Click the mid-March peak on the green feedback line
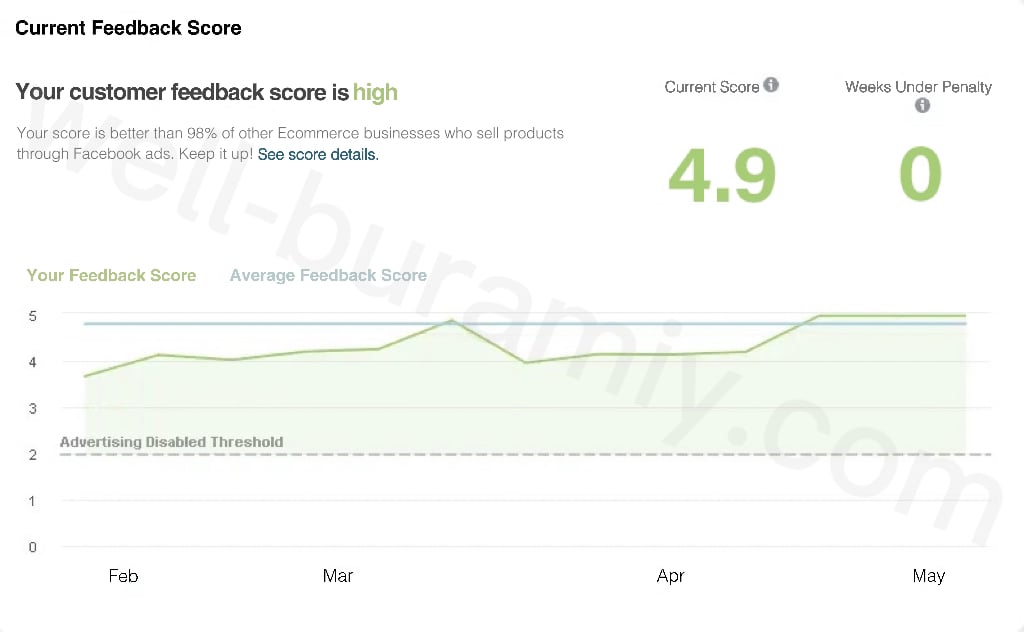 click(451, 321)
